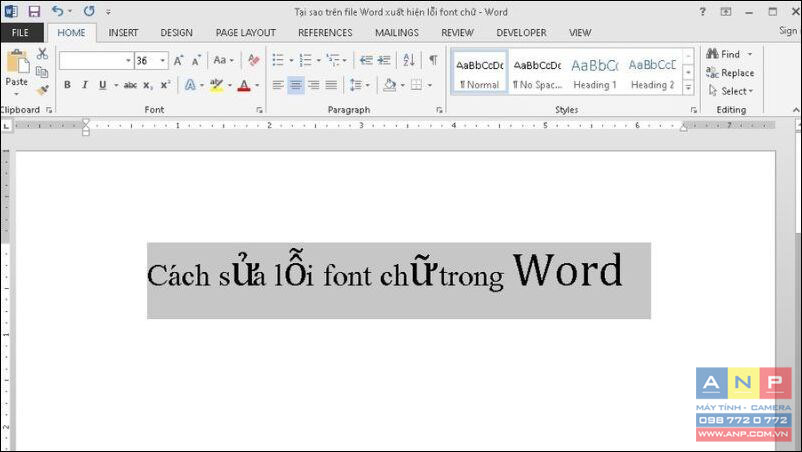Click the Cut scissors icon
The height and width of the screenshot is (452, 802).
(x=42, y=54)
